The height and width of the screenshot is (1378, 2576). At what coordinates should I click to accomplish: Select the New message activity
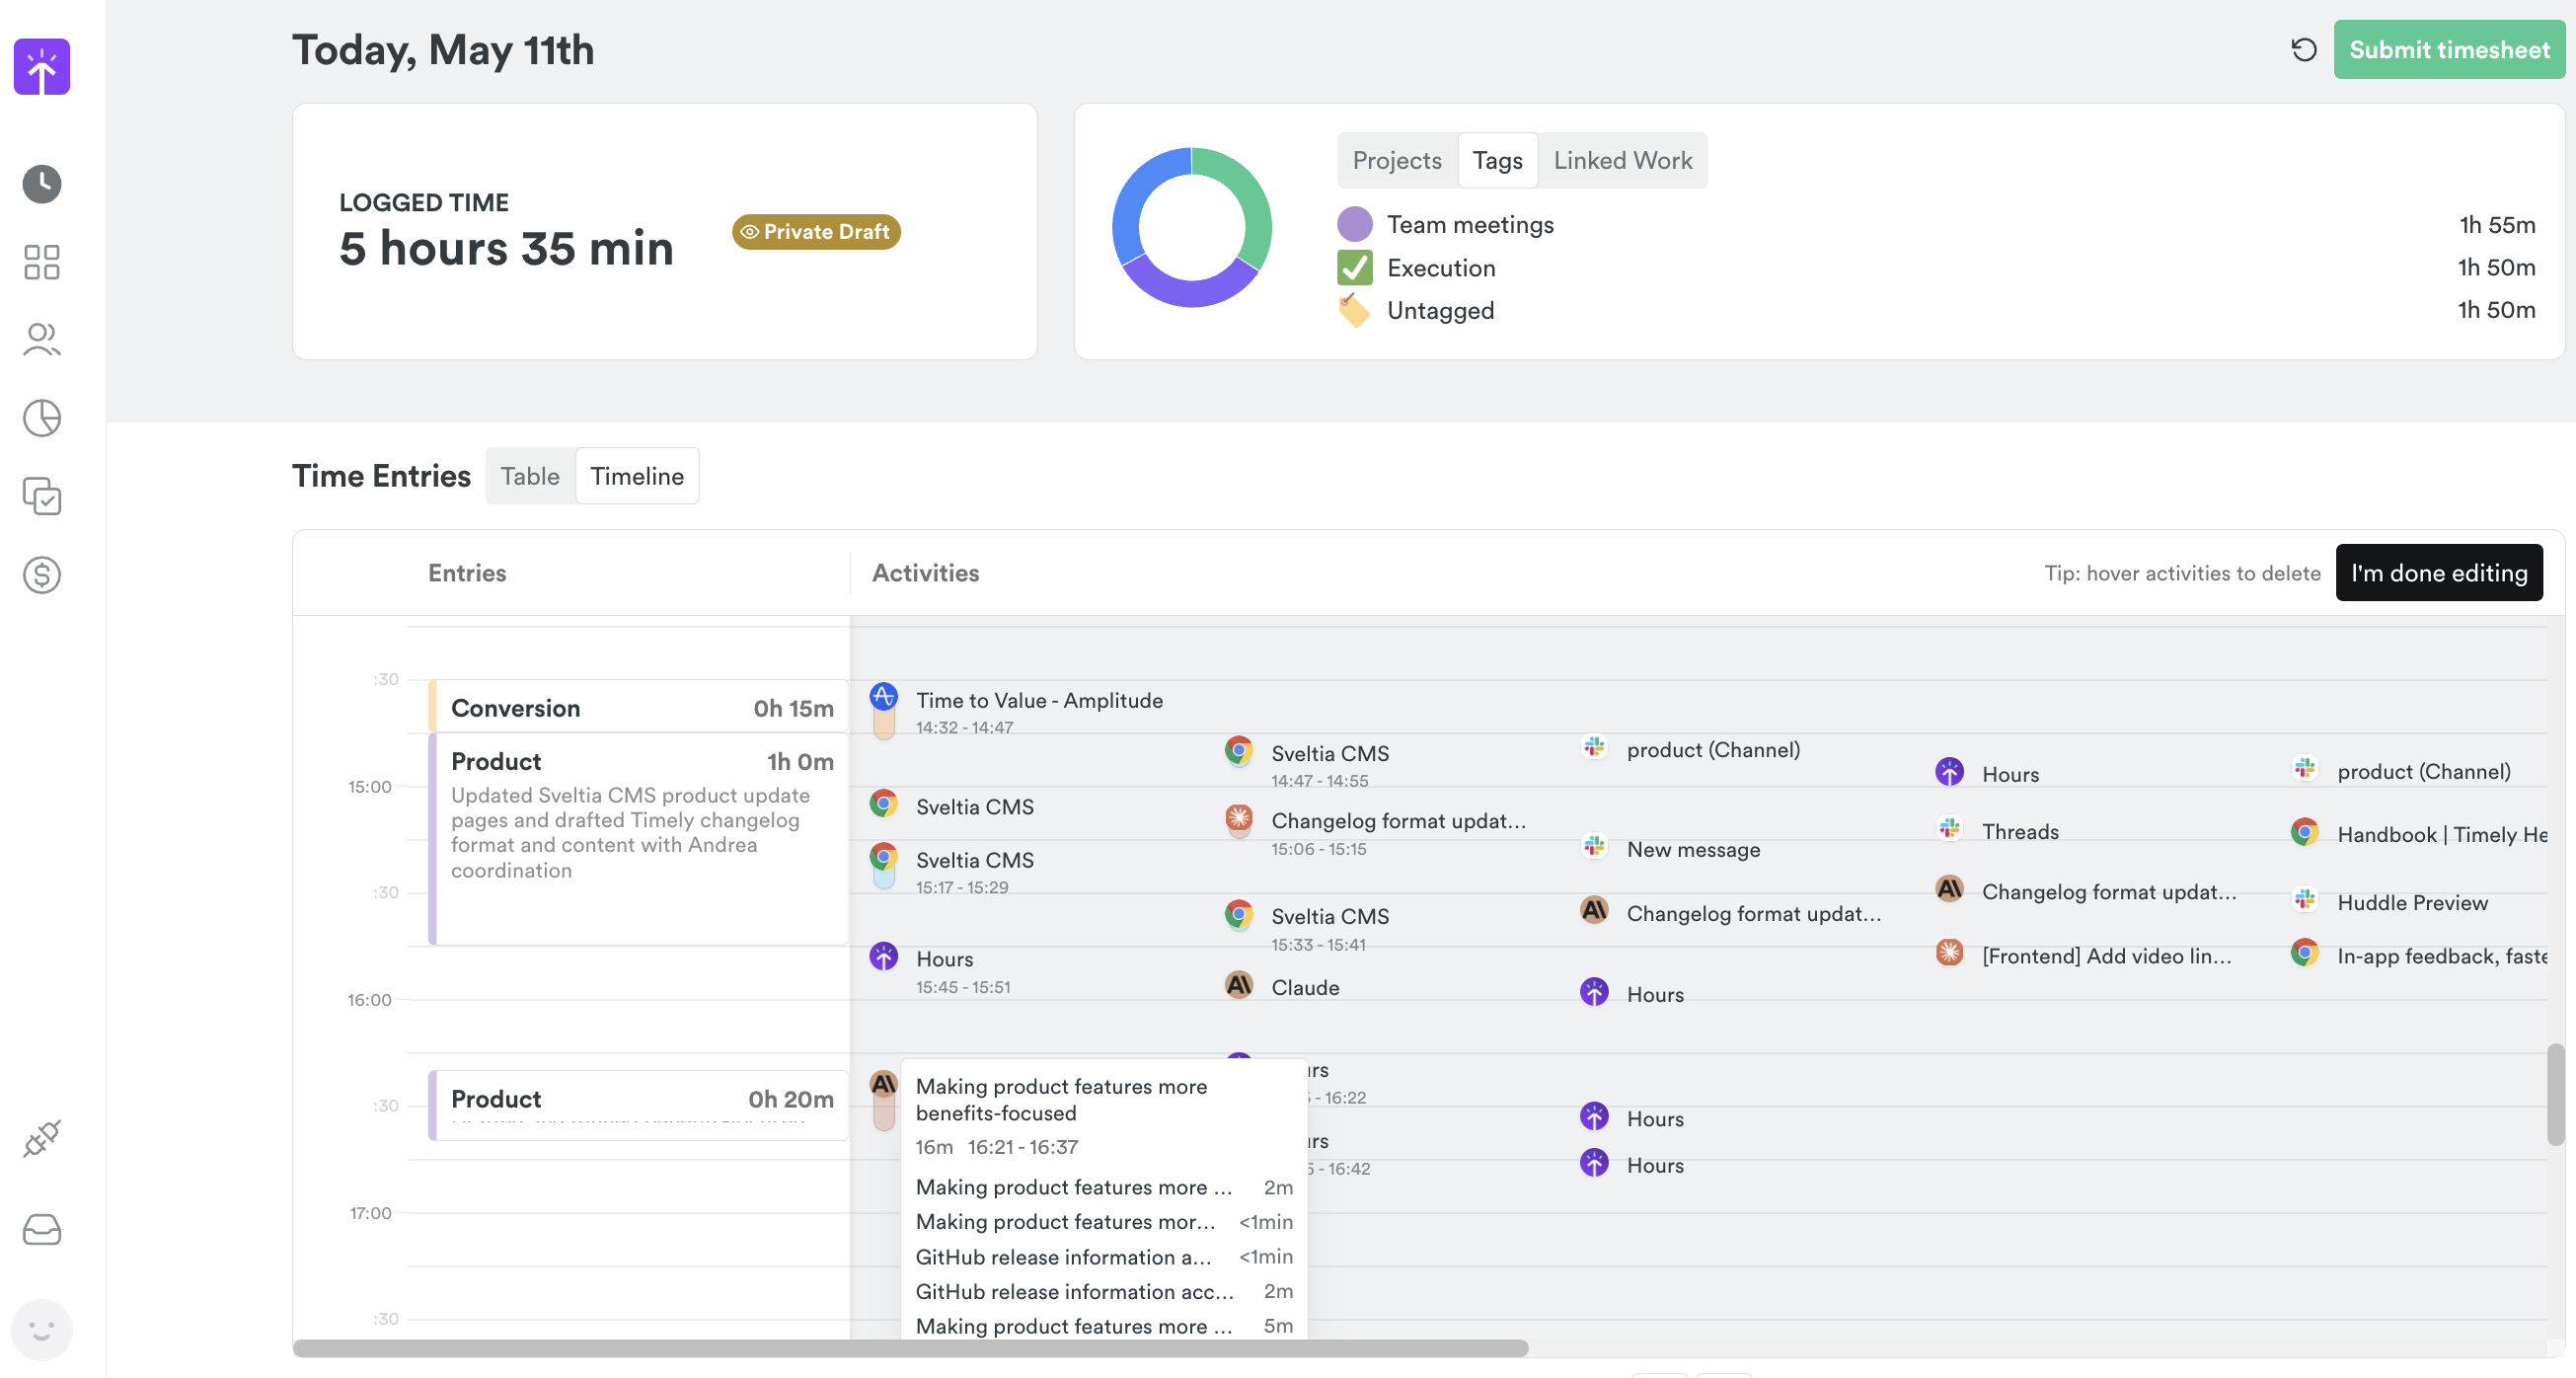click(x=1693, y=849)
